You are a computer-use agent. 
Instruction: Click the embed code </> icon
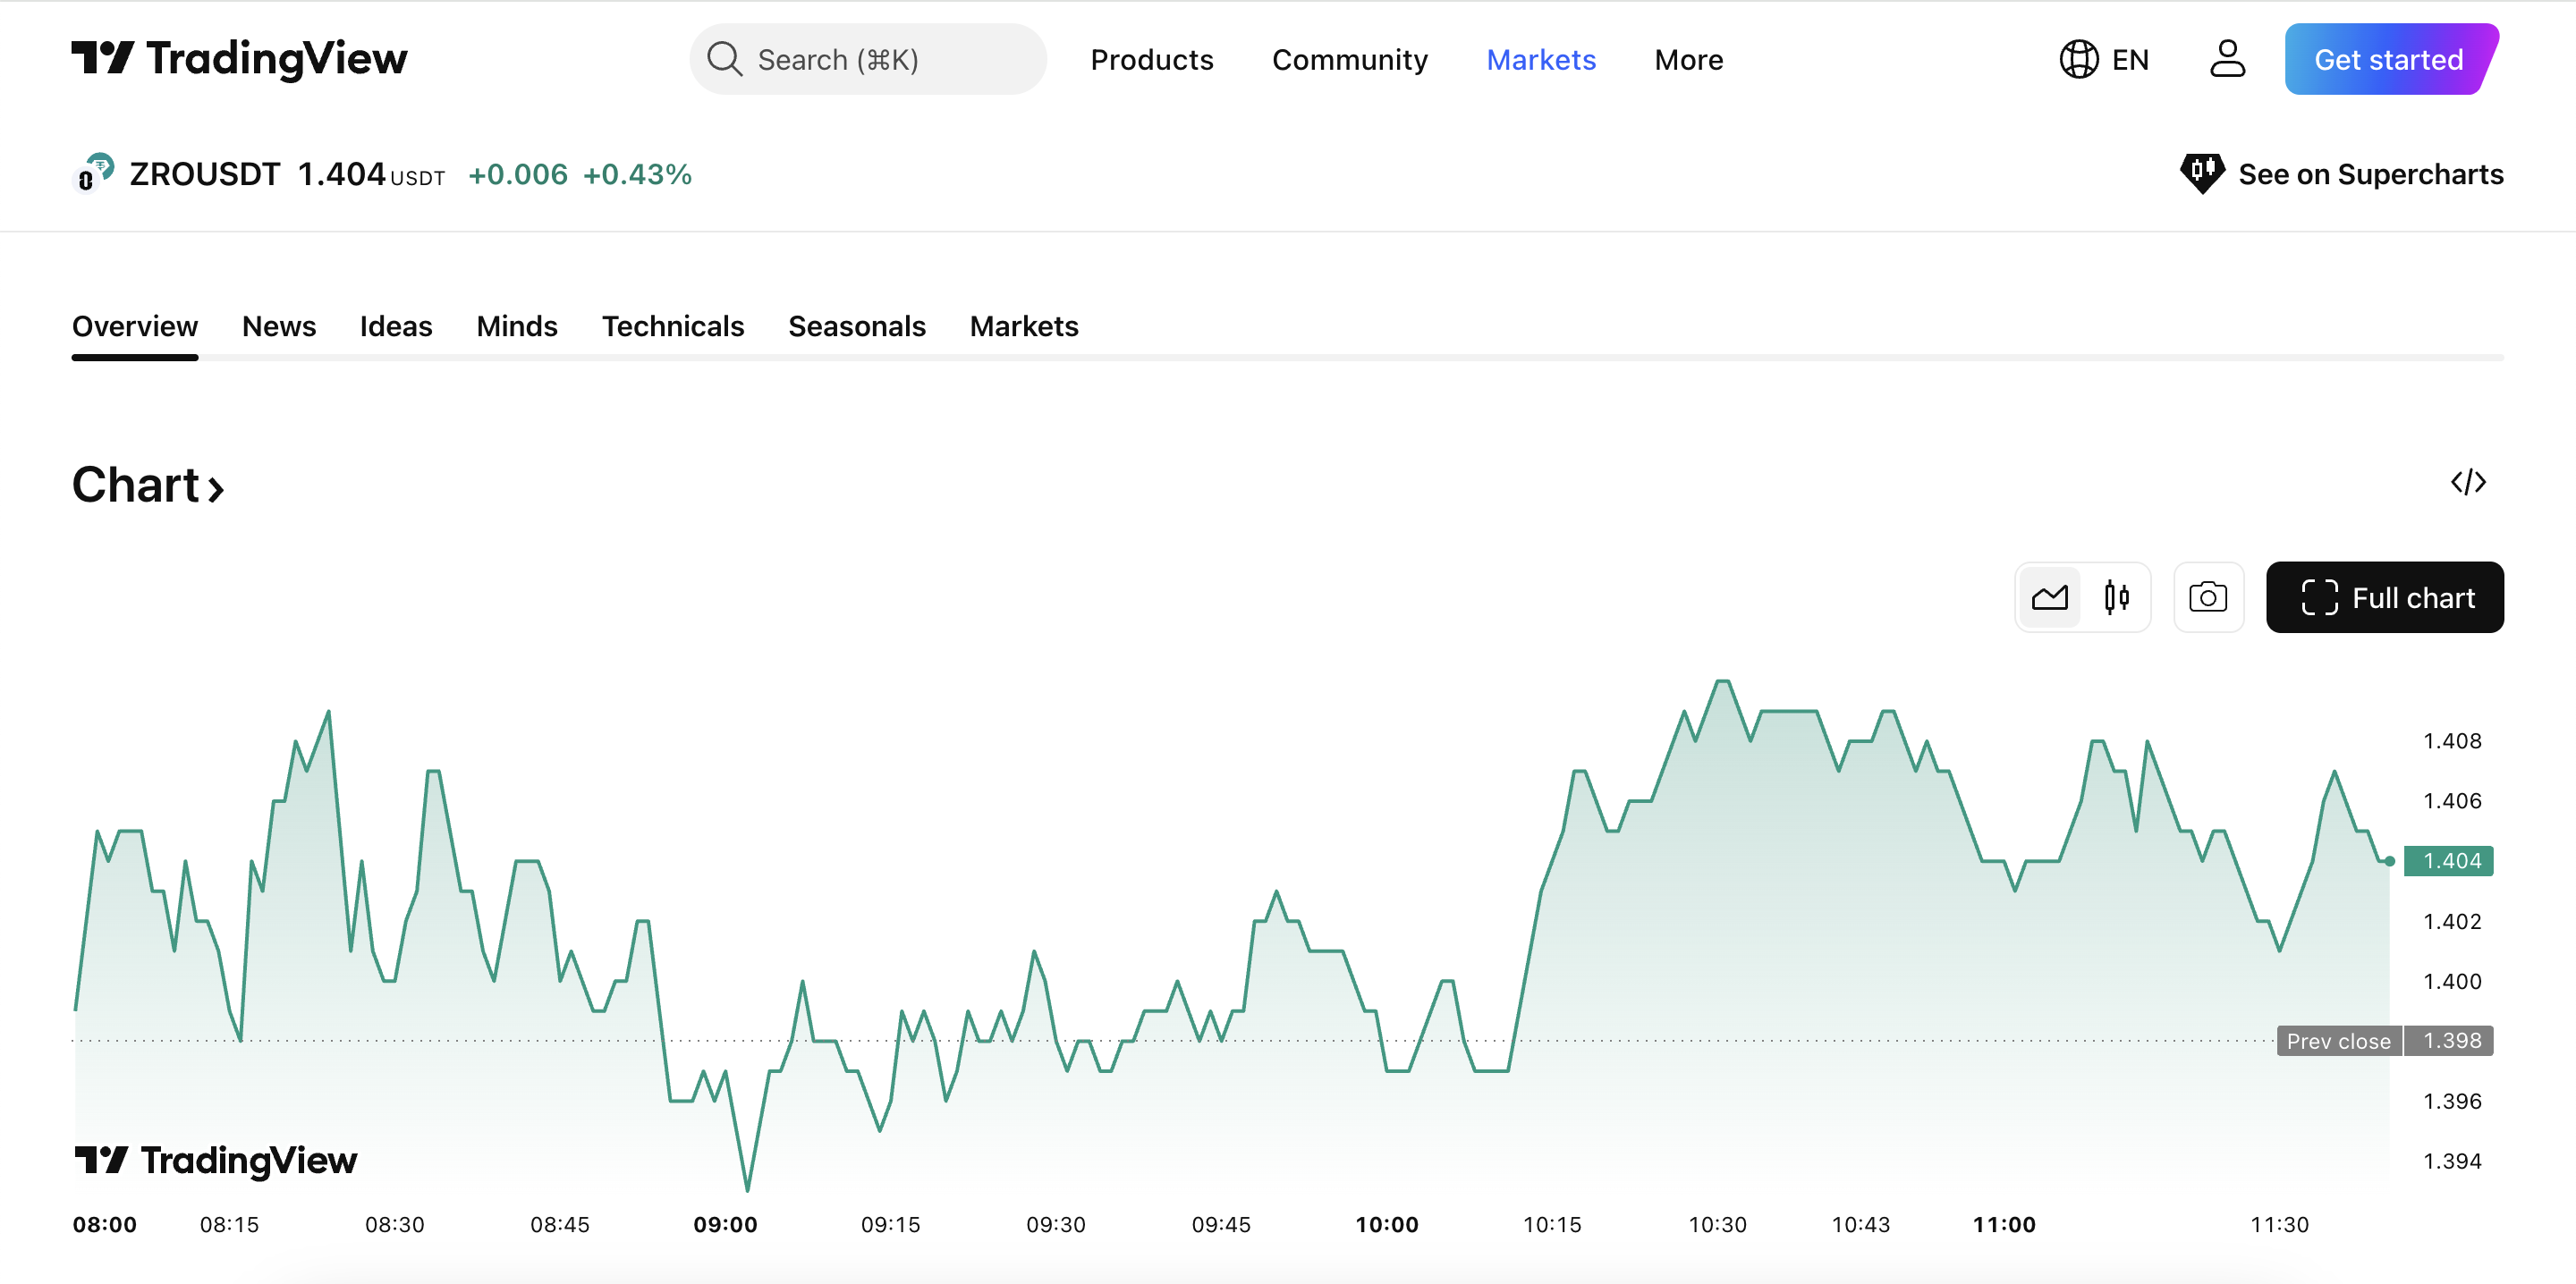pyautogui.click(x=2469, y=483)
